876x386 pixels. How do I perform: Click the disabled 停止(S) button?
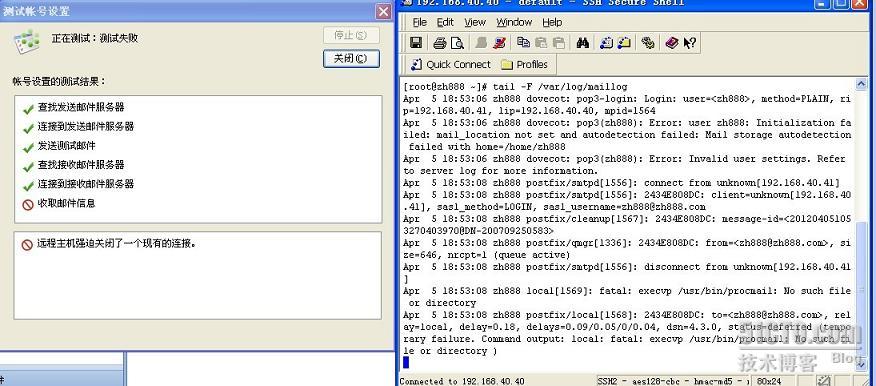coord(351,35)
